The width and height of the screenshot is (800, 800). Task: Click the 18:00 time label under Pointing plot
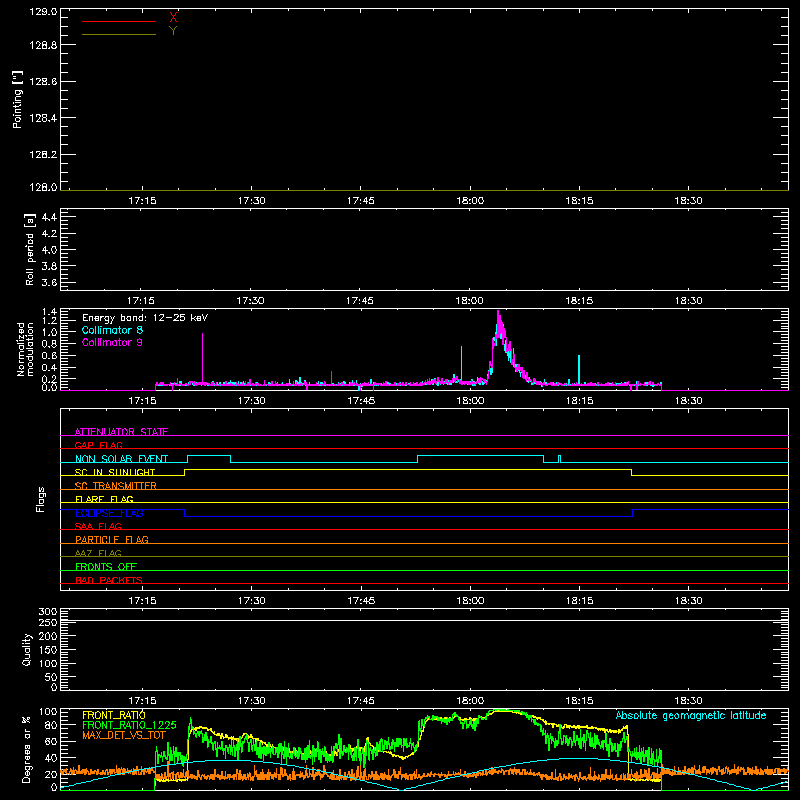[470, 201]
